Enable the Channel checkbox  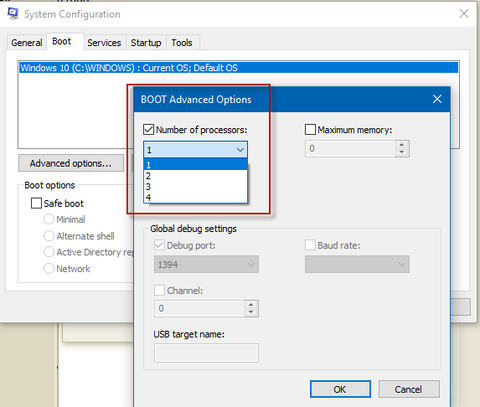[x=159, y=290]
